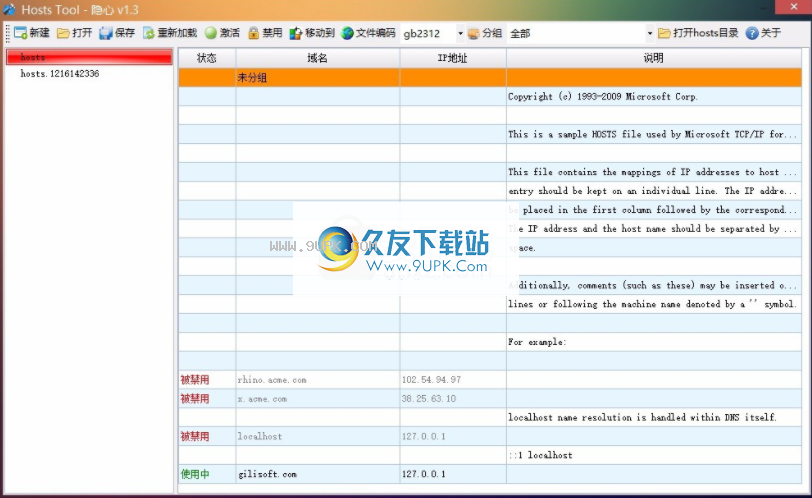Image resolution: width=812 pixels, height=498 pixels.
Task: Select 'This file contains the mappings' row
Action: 654,172
